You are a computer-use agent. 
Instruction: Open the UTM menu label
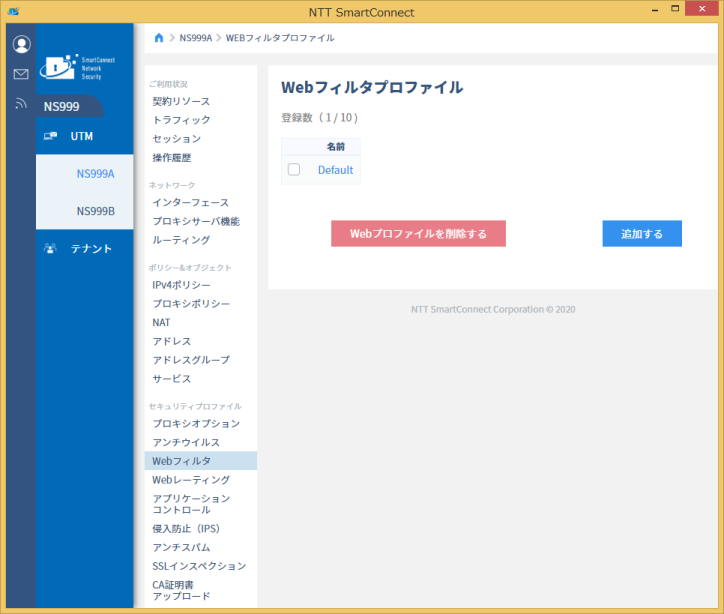(x=82, y=136)
